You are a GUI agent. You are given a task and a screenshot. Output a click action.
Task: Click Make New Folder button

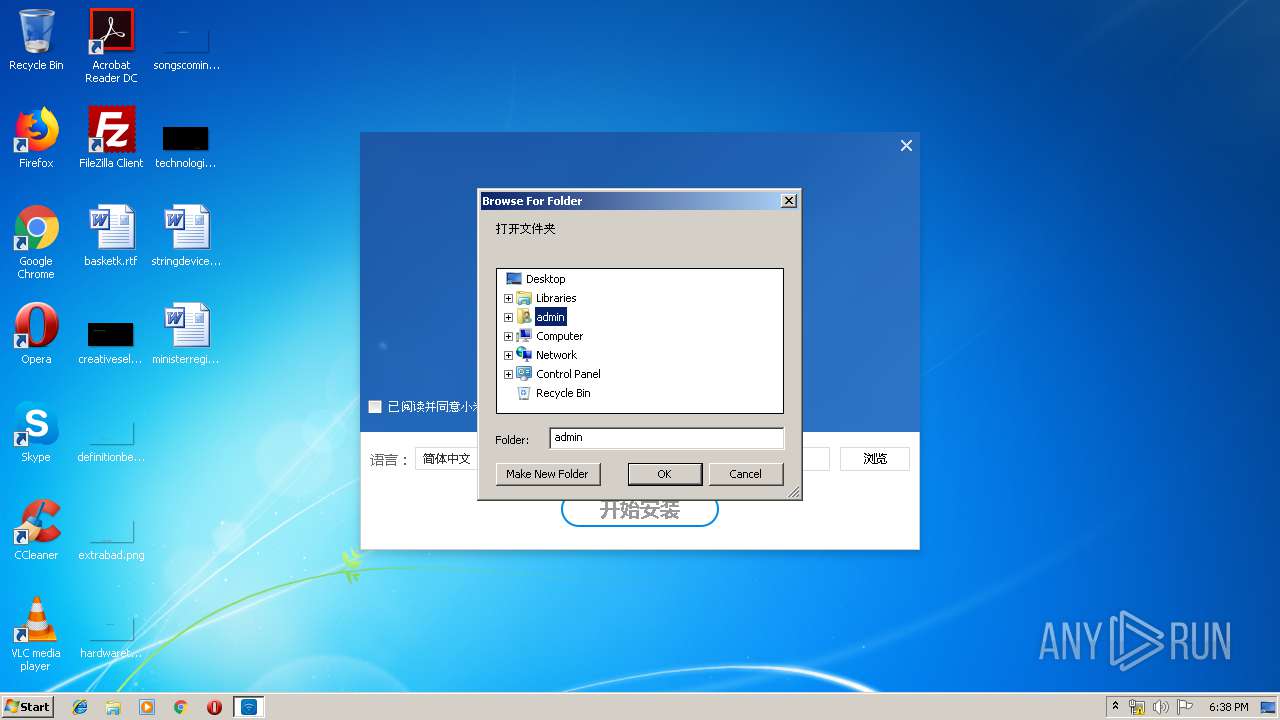click(547, 474)
